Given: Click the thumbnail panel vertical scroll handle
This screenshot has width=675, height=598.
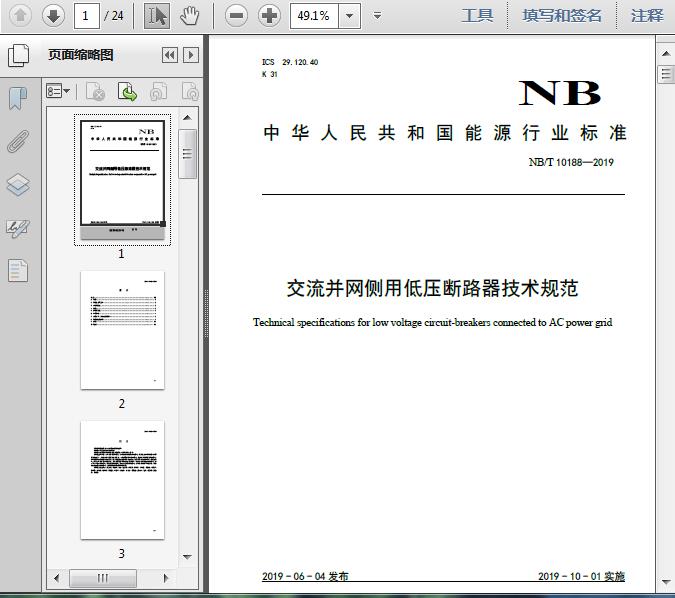Looking at the screenshot, I should [x=187, y=154].
